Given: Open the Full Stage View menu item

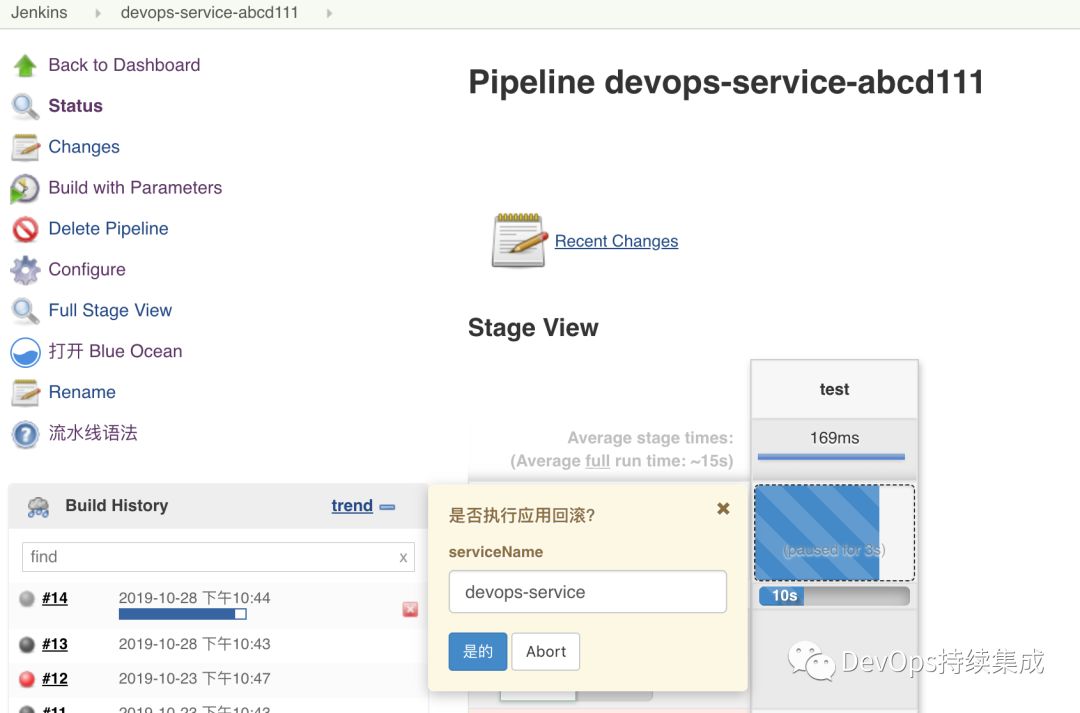Looking at the screenshot, I should pyautogui.click(x=110, y=311).
